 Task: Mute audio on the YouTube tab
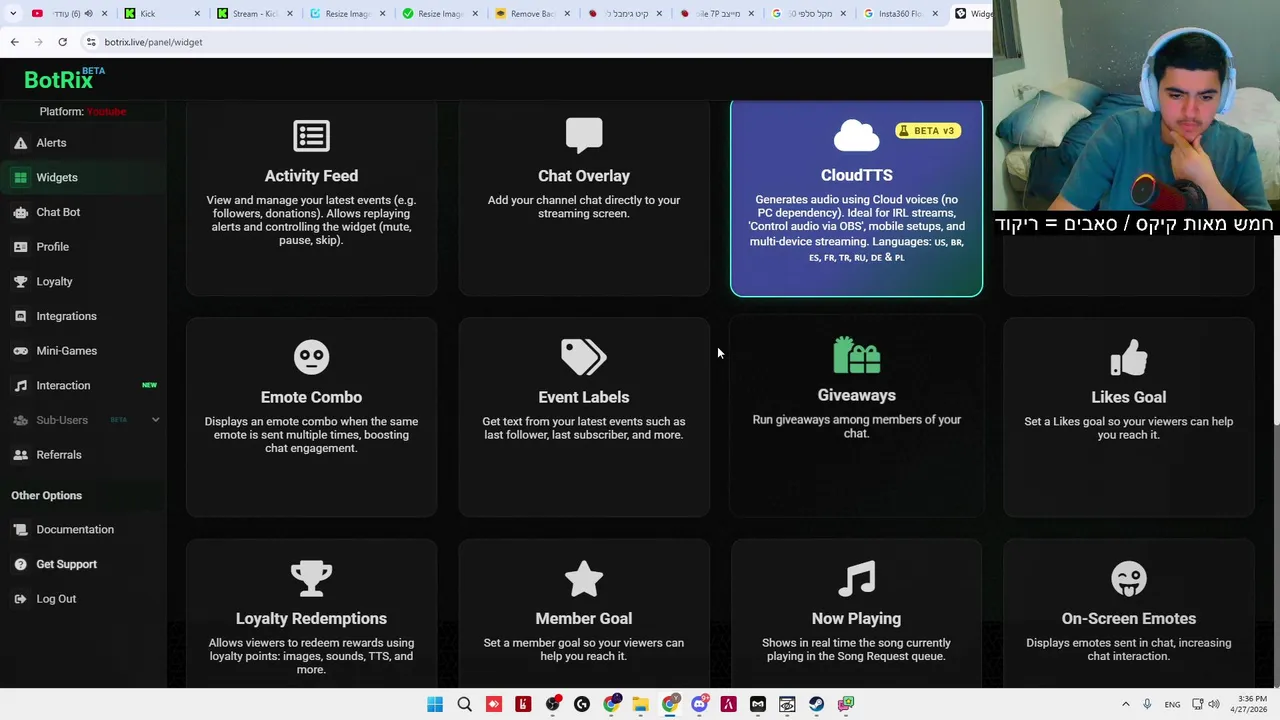[88, 14]
